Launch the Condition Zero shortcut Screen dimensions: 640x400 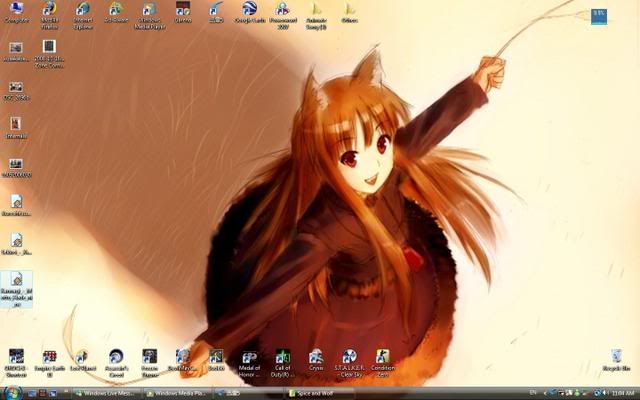point(382,358)
